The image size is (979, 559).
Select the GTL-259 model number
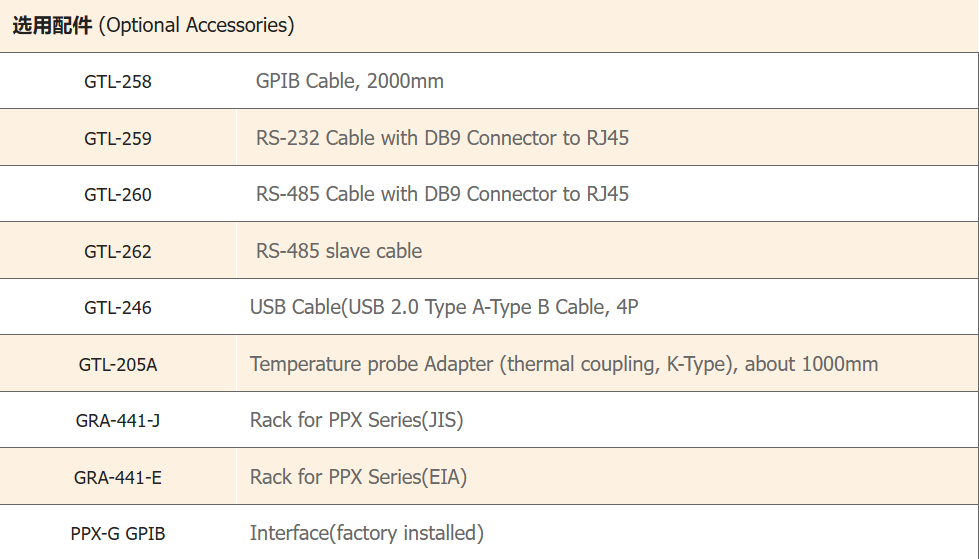tap(118, 139)
